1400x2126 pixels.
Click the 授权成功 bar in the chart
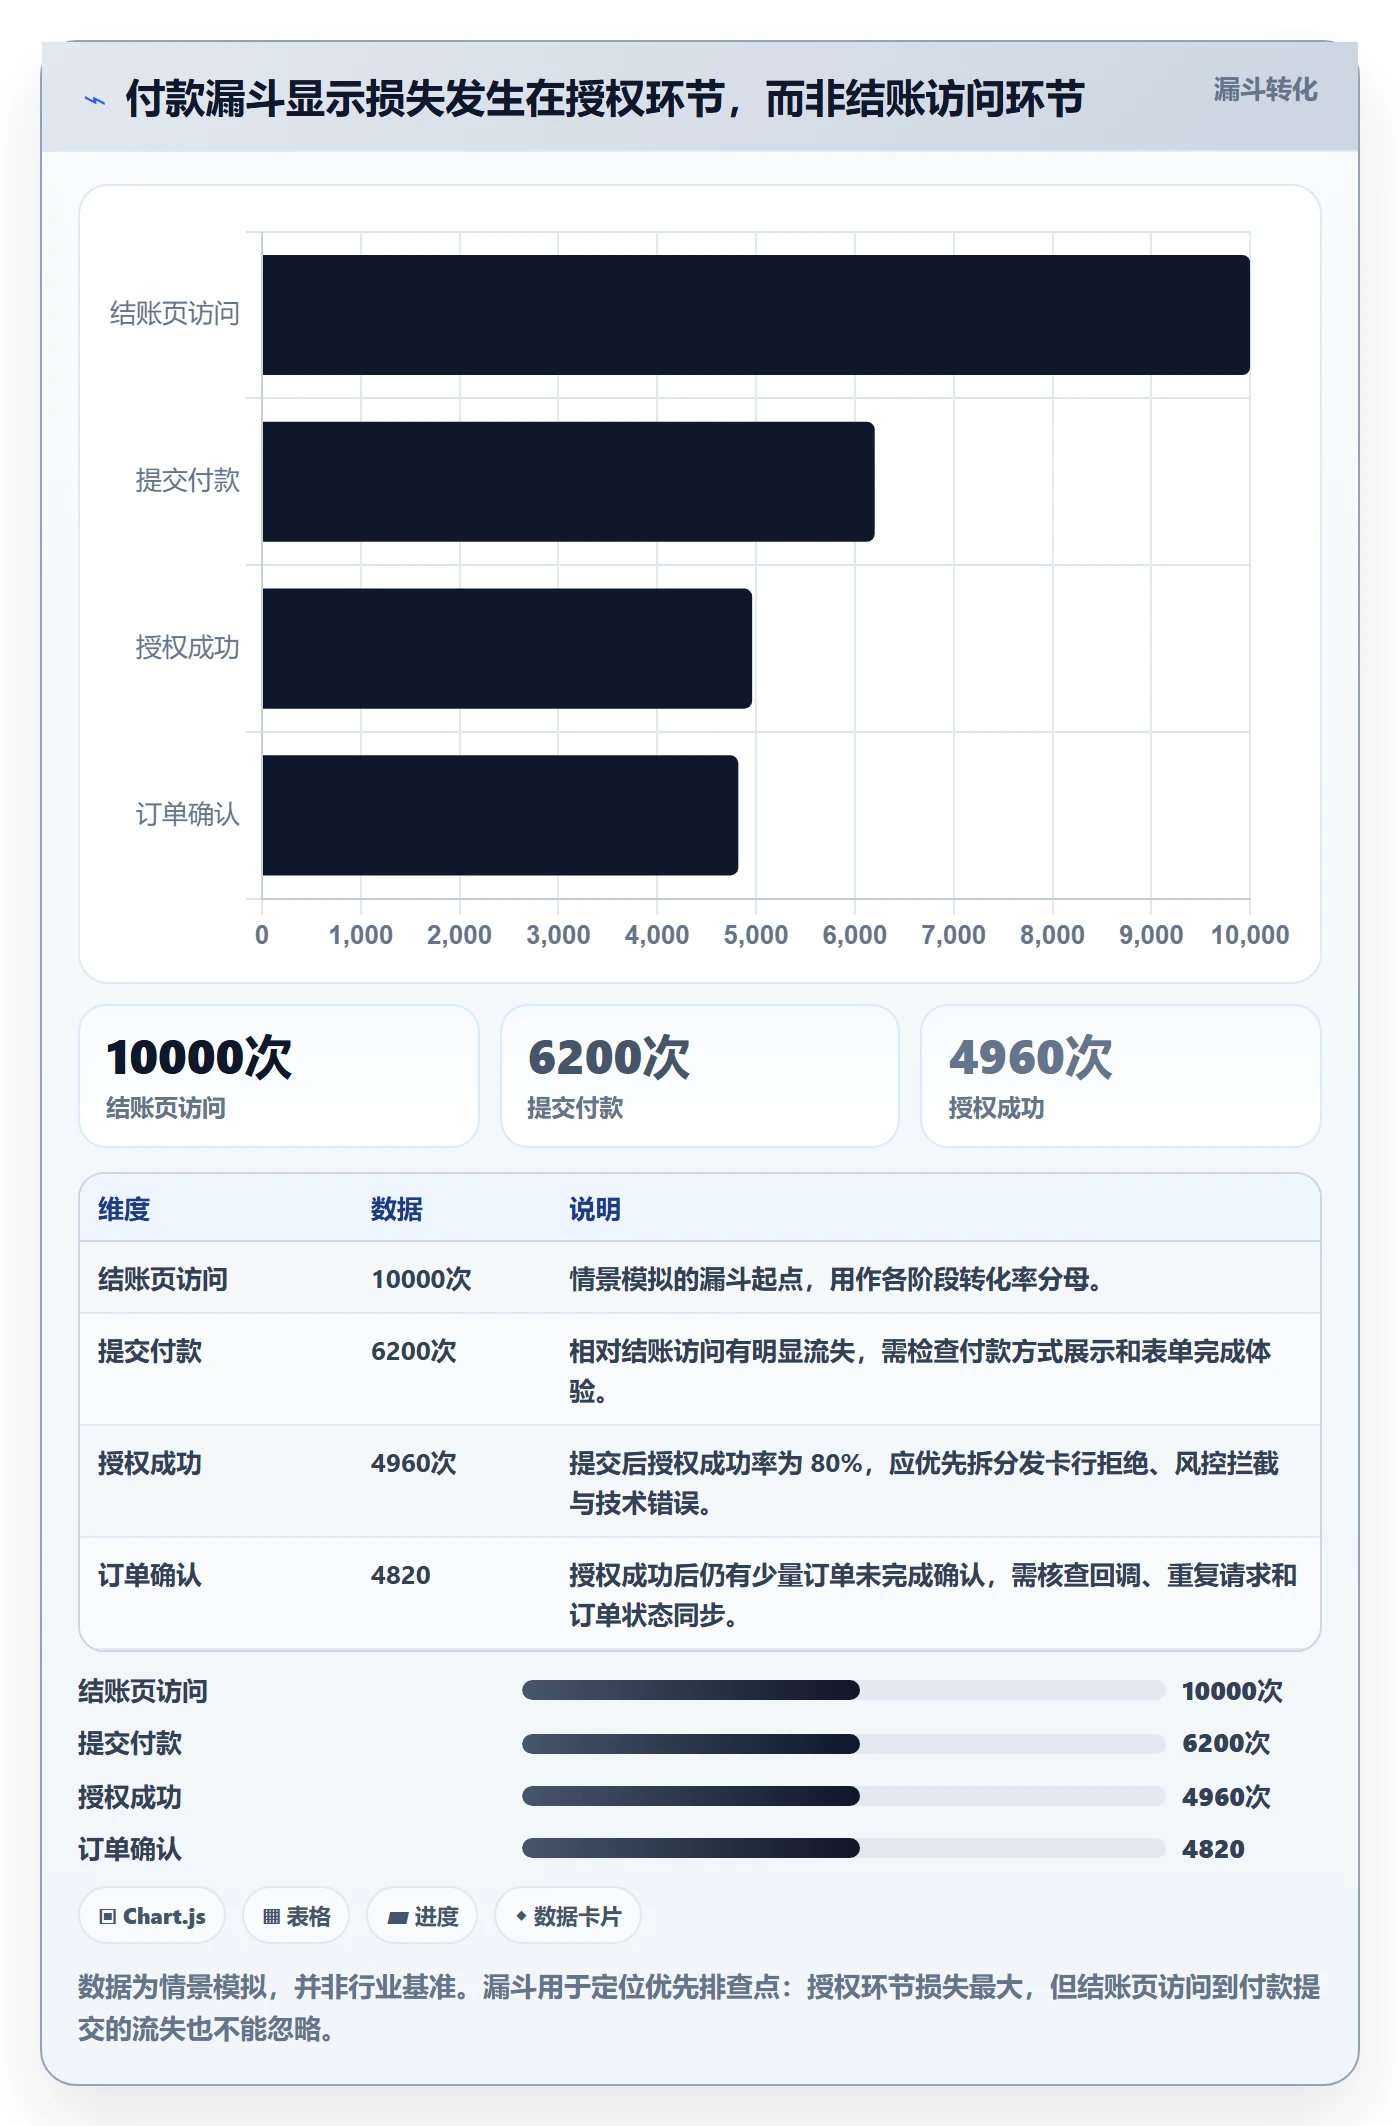pyautogui.click(x=507, y=649)
